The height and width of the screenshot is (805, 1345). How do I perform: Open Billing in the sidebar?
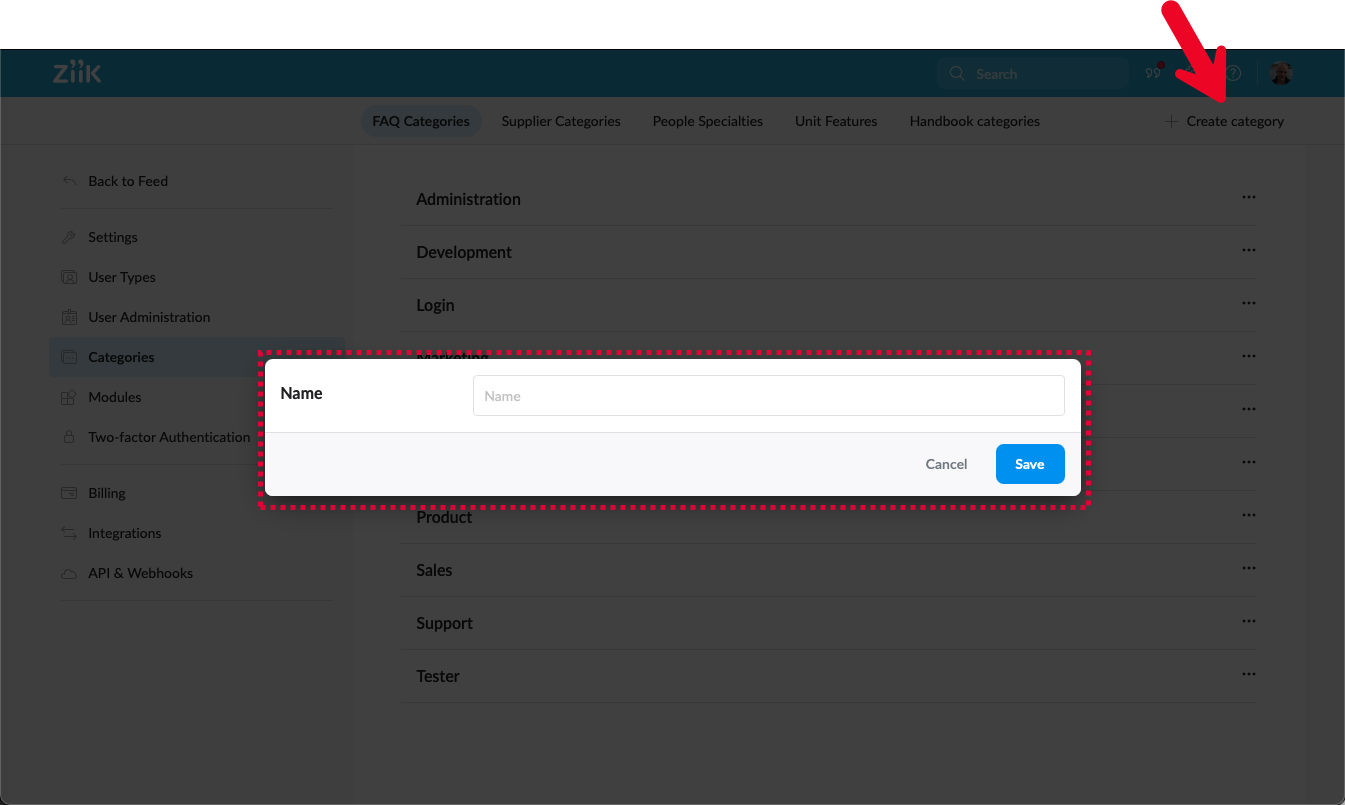coord(107,493)
